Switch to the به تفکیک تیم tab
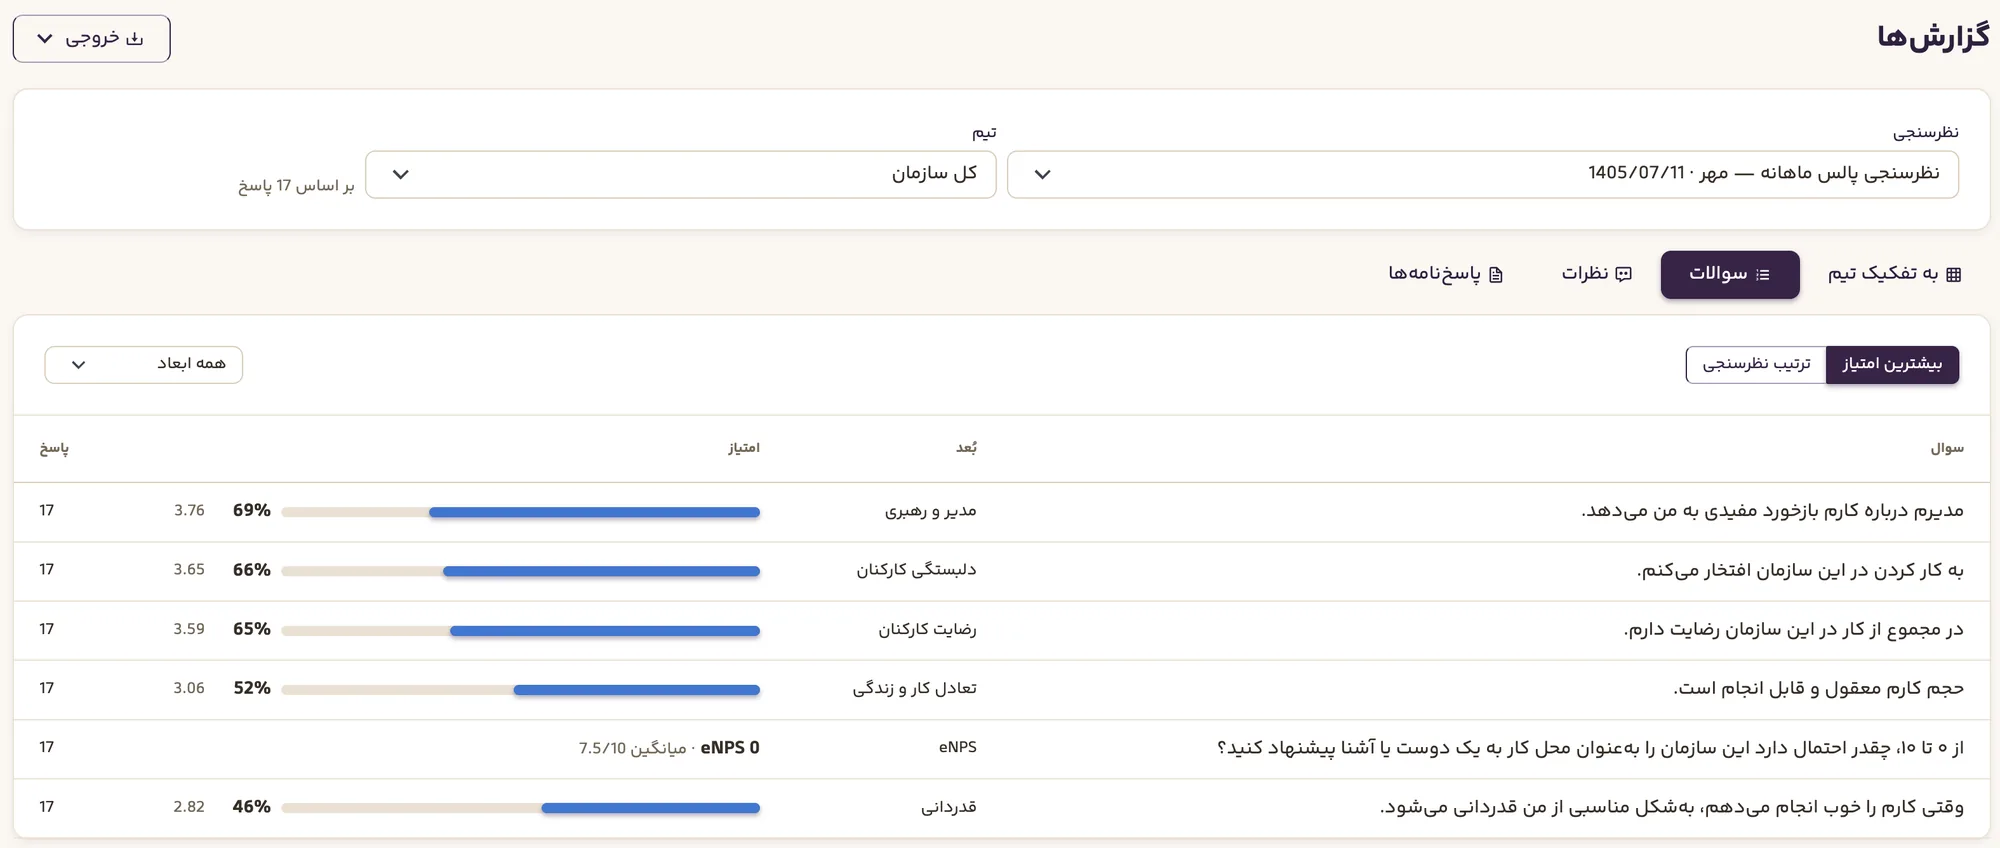2000x848 pixels. 1894,274
